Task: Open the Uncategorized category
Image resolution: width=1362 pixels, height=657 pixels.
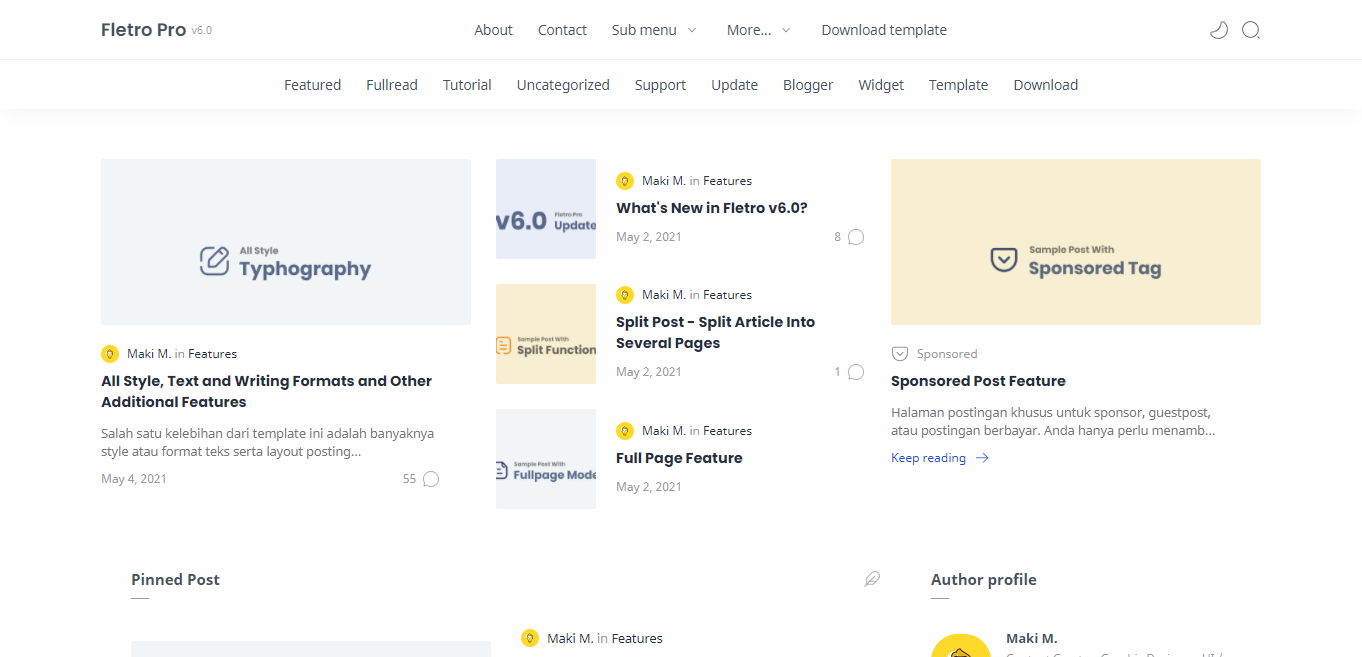Action: 563,85
